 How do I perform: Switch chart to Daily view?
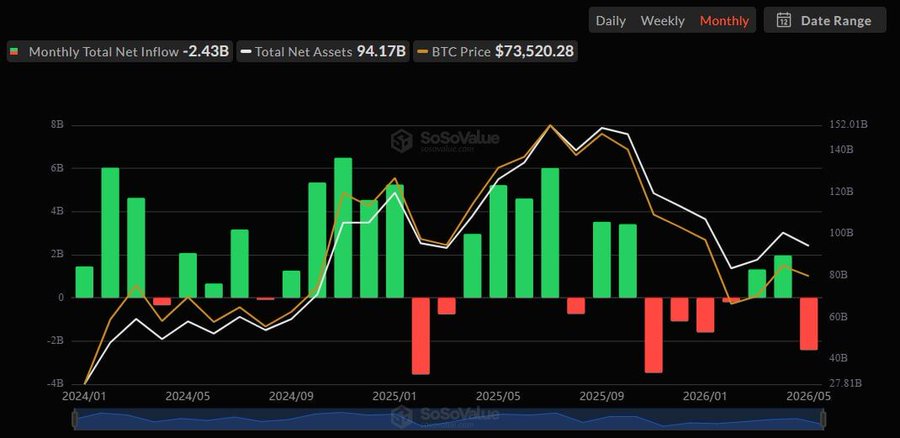click(x=610, y=21)
